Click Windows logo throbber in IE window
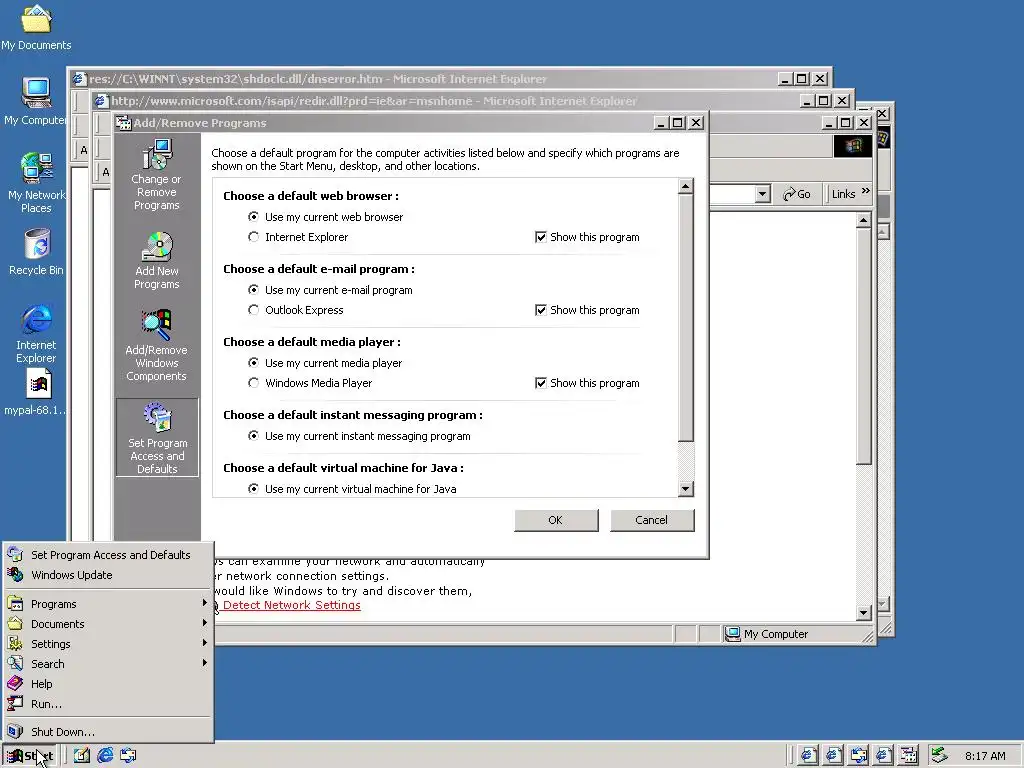This screenshot has height=768, width=1024. 853,146
